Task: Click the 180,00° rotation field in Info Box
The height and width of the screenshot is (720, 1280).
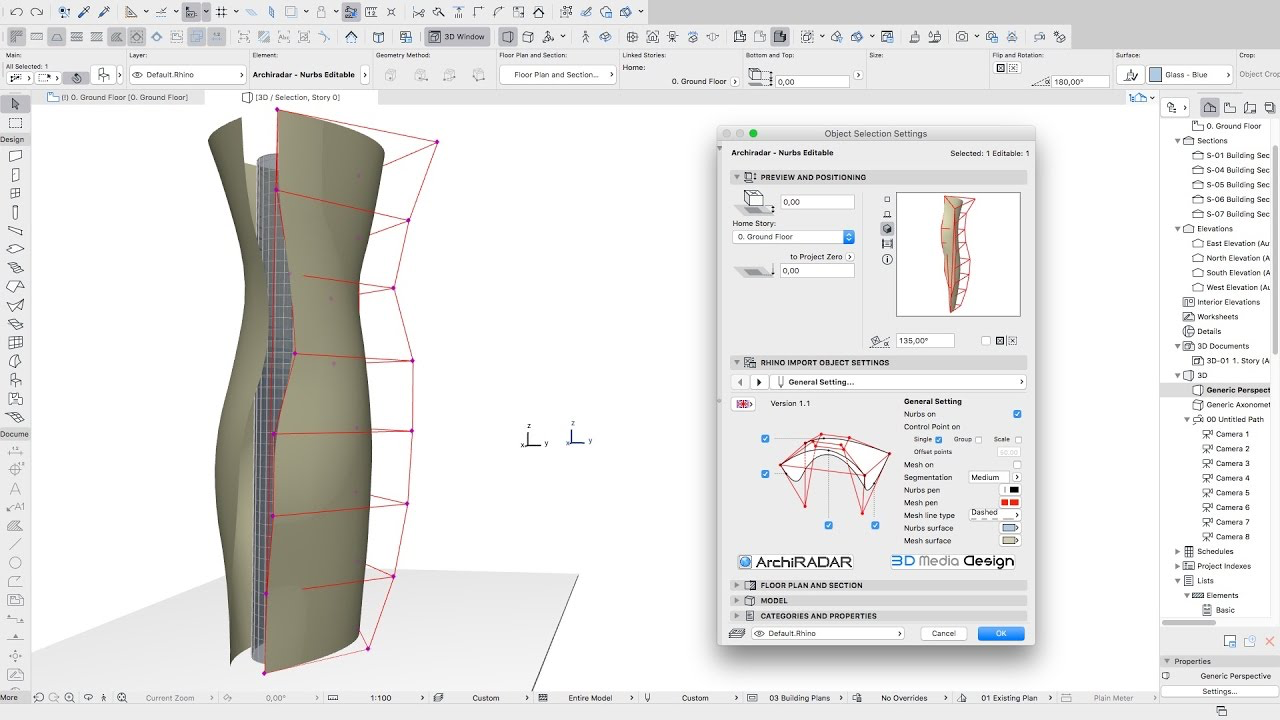Action: coord(1080,82)
